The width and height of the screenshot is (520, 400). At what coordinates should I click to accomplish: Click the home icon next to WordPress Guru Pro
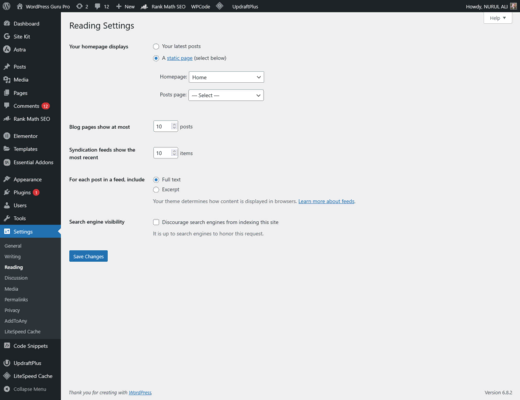20,6
